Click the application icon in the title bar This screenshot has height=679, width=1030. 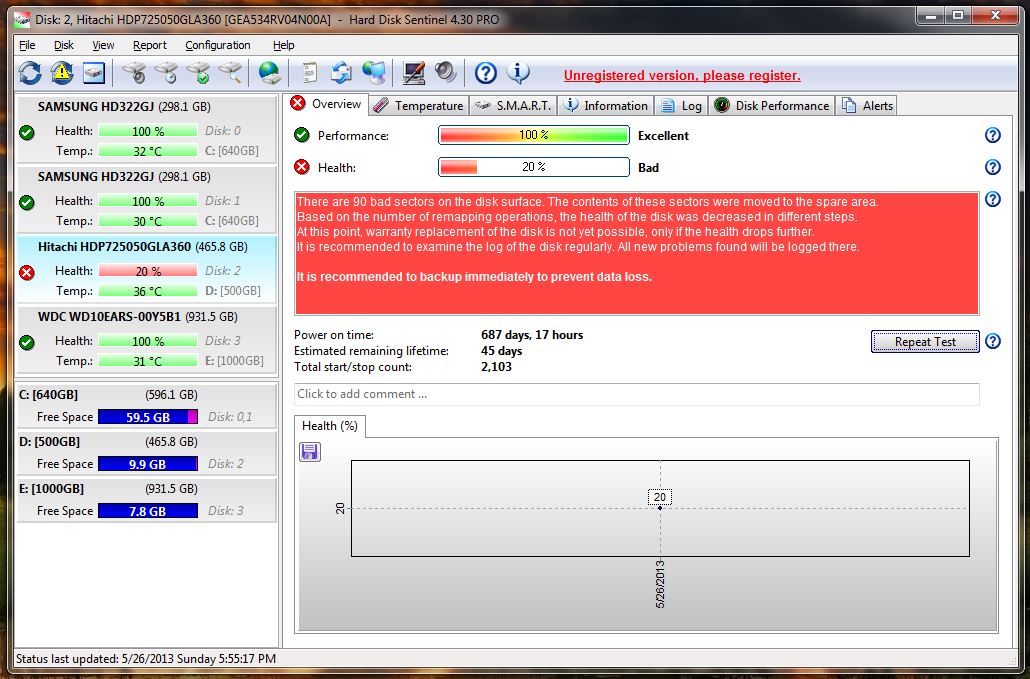(x=23, y=20)
